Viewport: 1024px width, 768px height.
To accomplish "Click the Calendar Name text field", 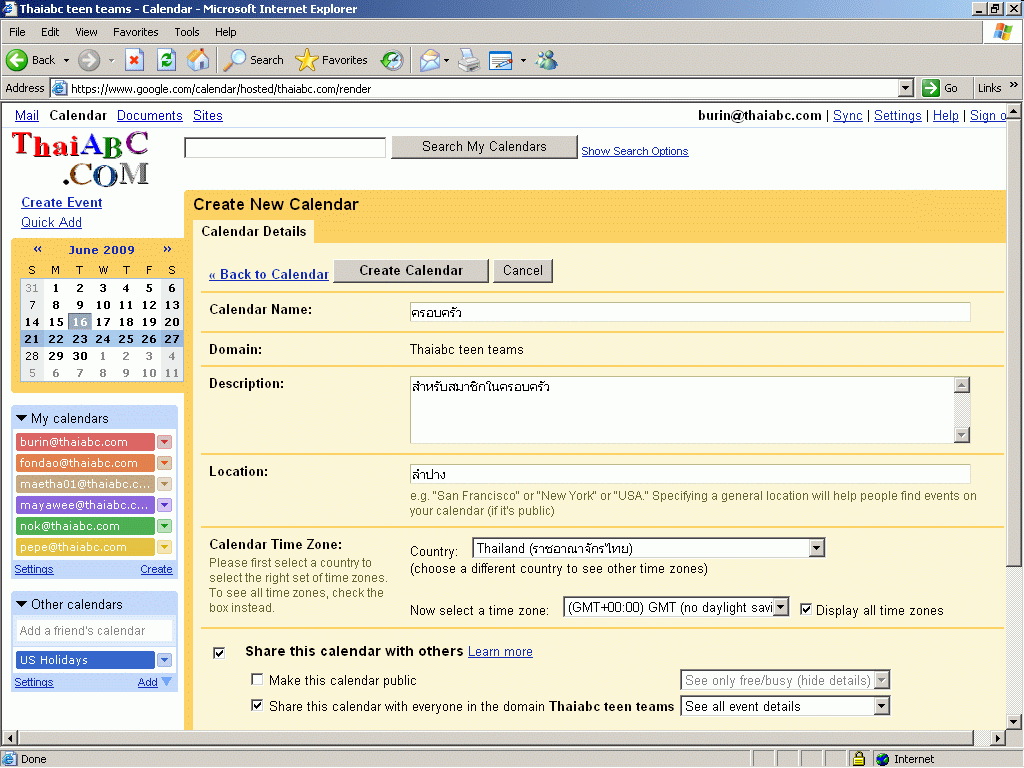I will (690, 312).
